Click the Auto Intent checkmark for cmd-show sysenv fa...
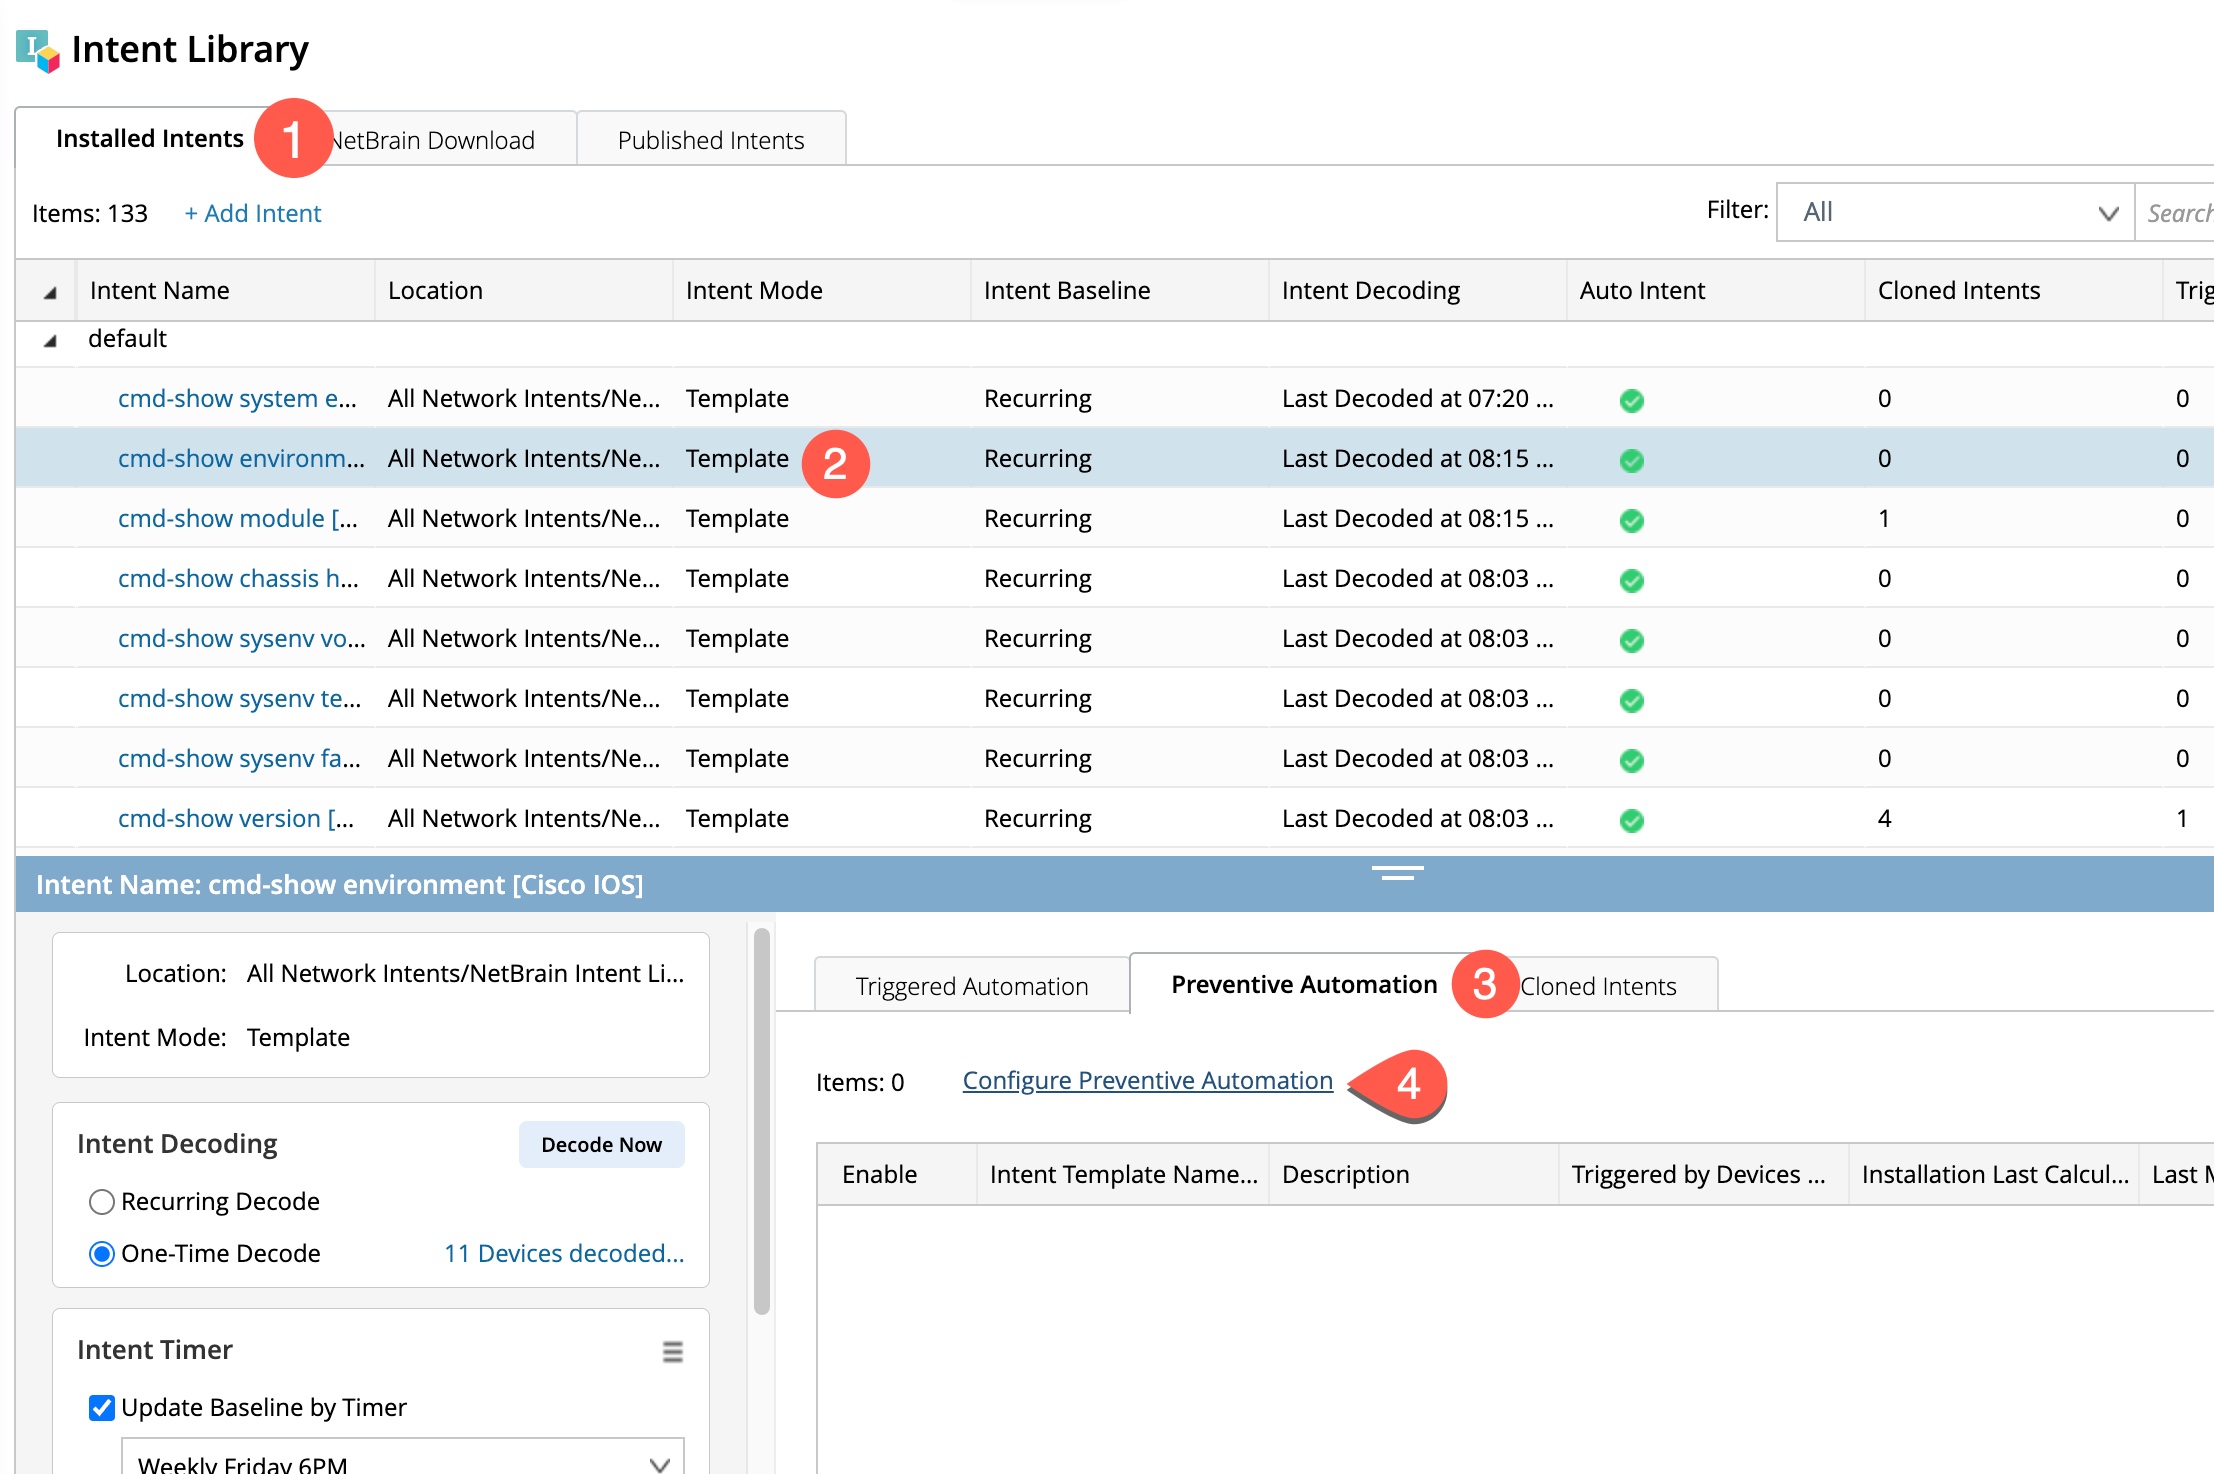This screenshot has width=2214, height=1474. click(1632, 760)
